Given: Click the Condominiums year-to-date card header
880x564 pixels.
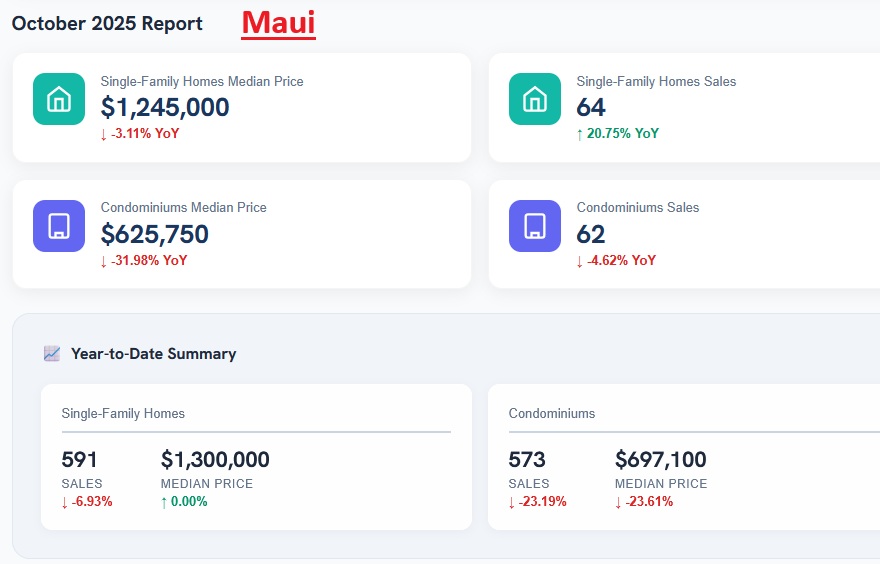Looking at the screenshot, I should point(551,413).
